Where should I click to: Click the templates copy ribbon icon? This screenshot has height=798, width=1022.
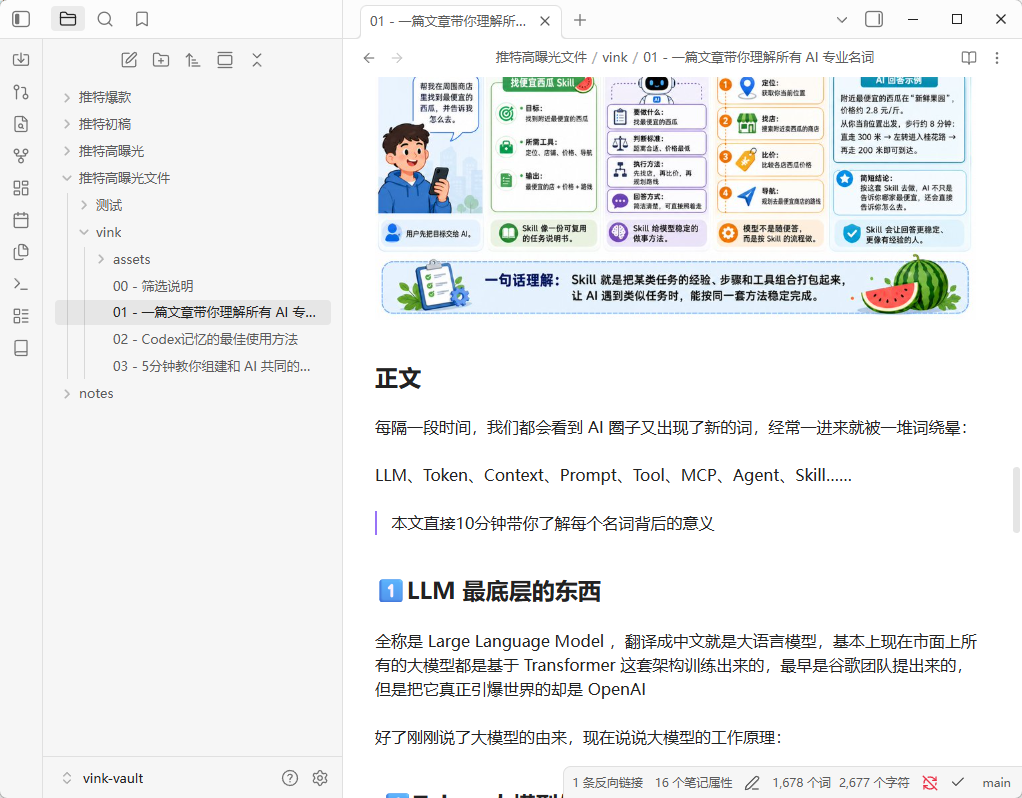click(21, 252)
